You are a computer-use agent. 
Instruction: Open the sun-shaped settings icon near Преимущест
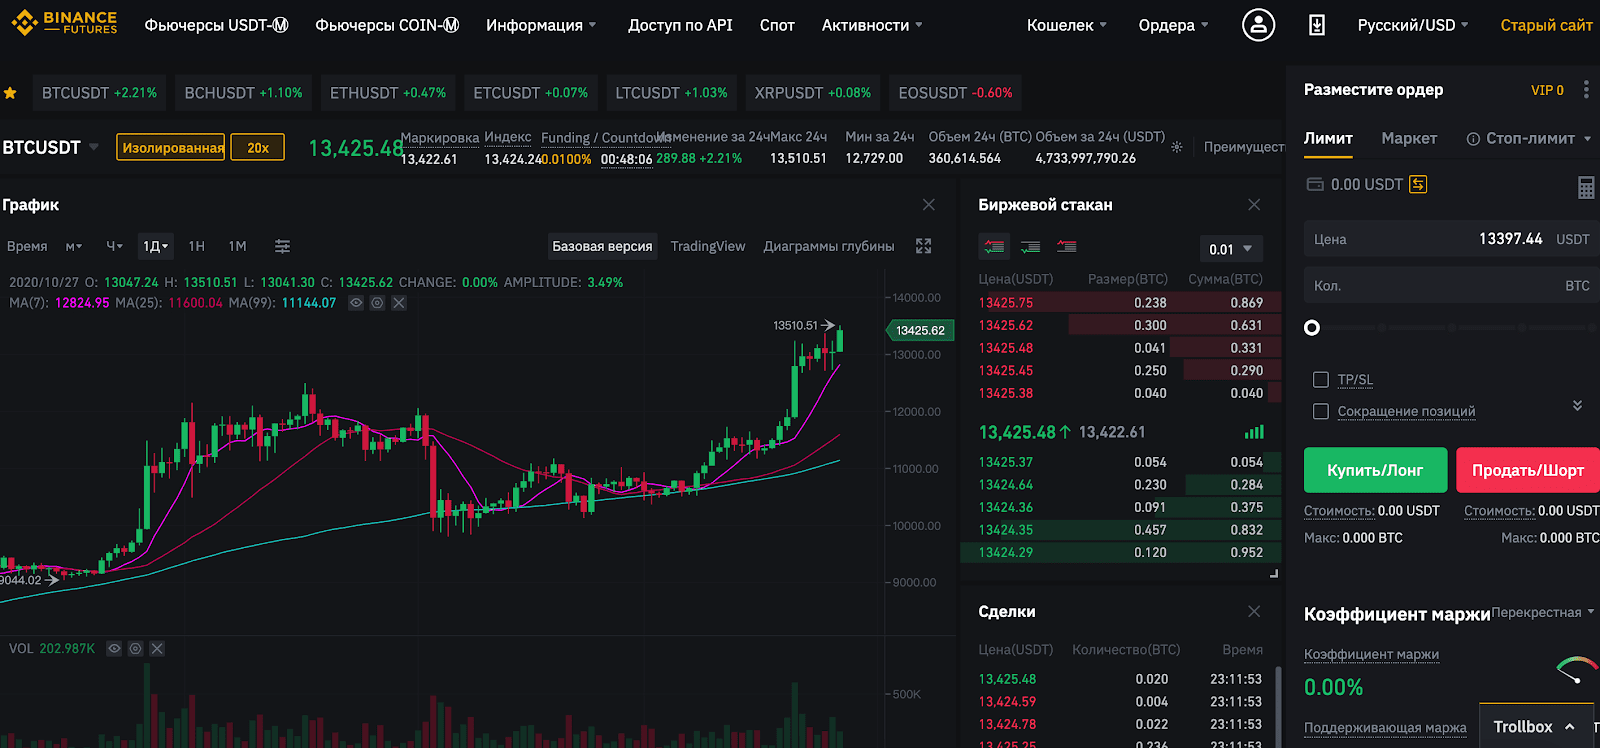coord(1177,147)
